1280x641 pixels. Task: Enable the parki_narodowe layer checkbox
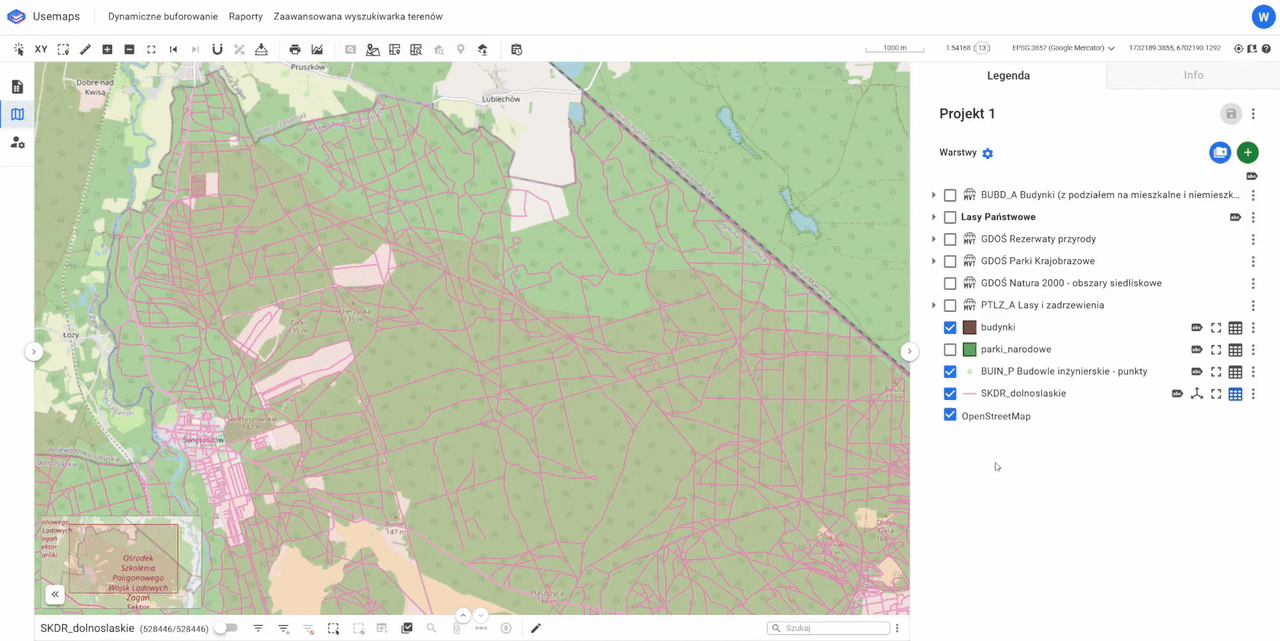coord(950,350)
